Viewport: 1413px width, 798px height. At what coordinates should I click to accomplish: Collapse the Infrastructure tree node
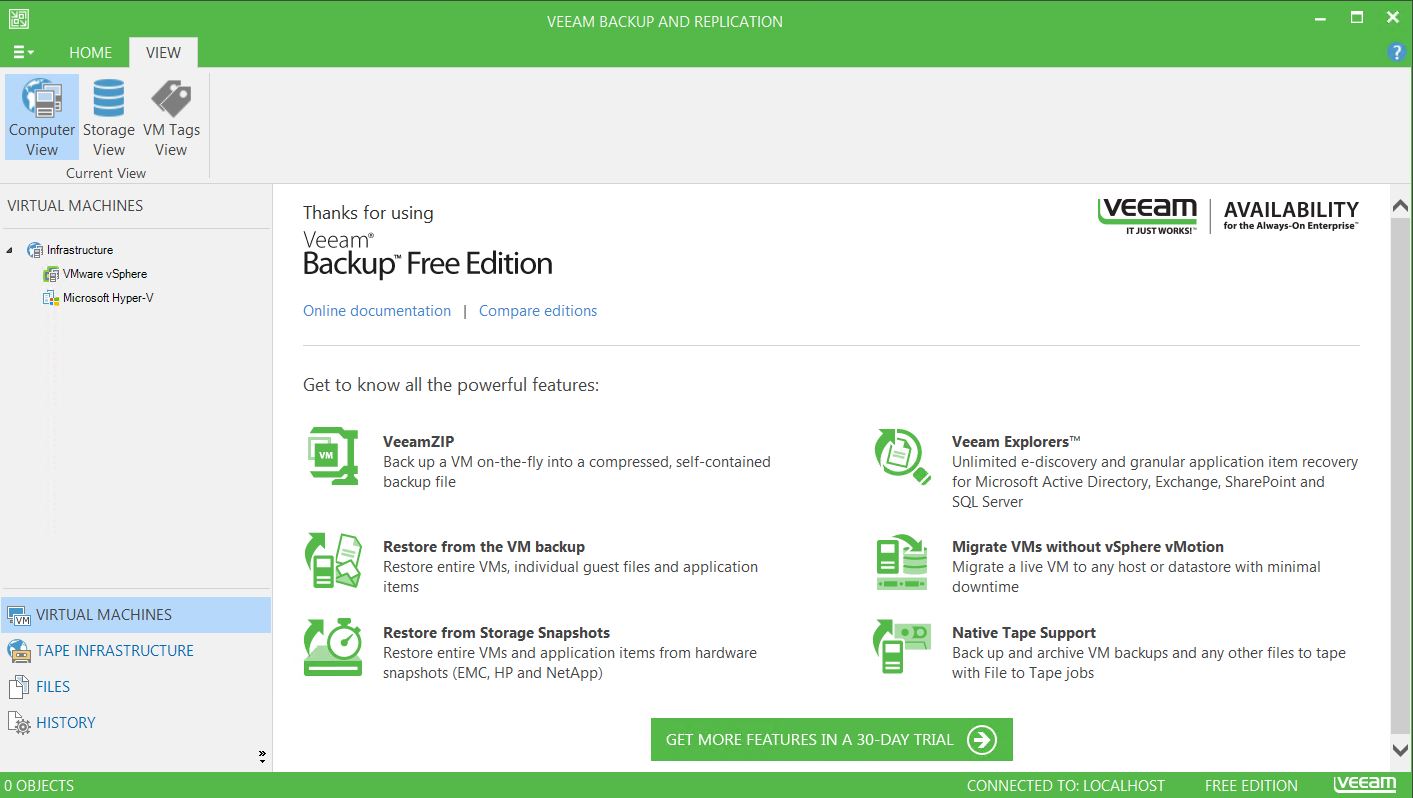pyautogui.click(x=10, y=250)
